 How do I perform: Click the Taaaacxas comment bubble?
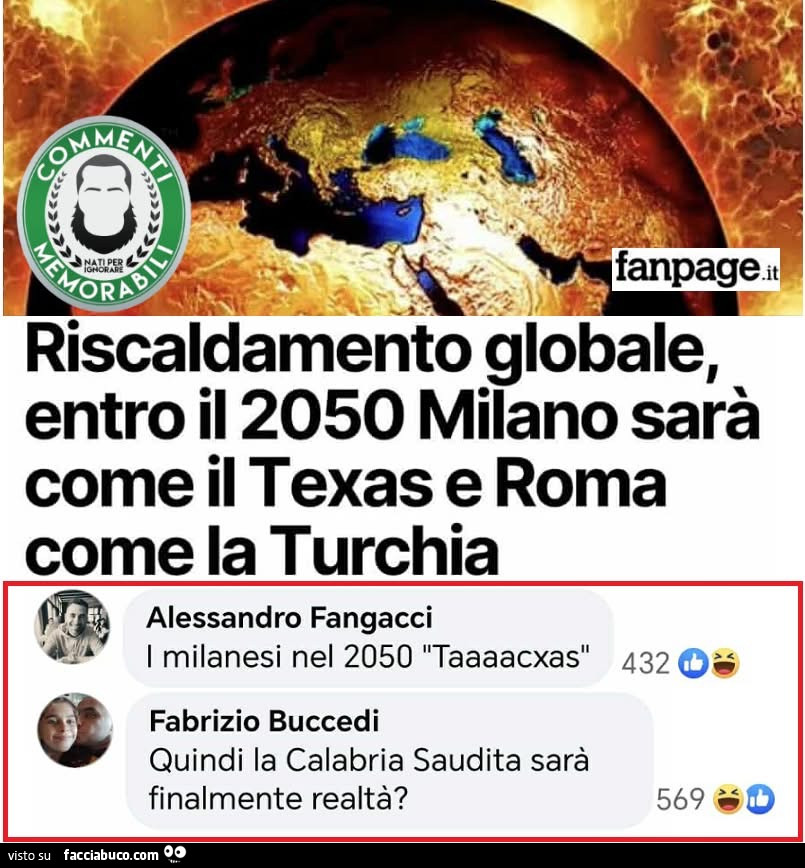[368, 638]
